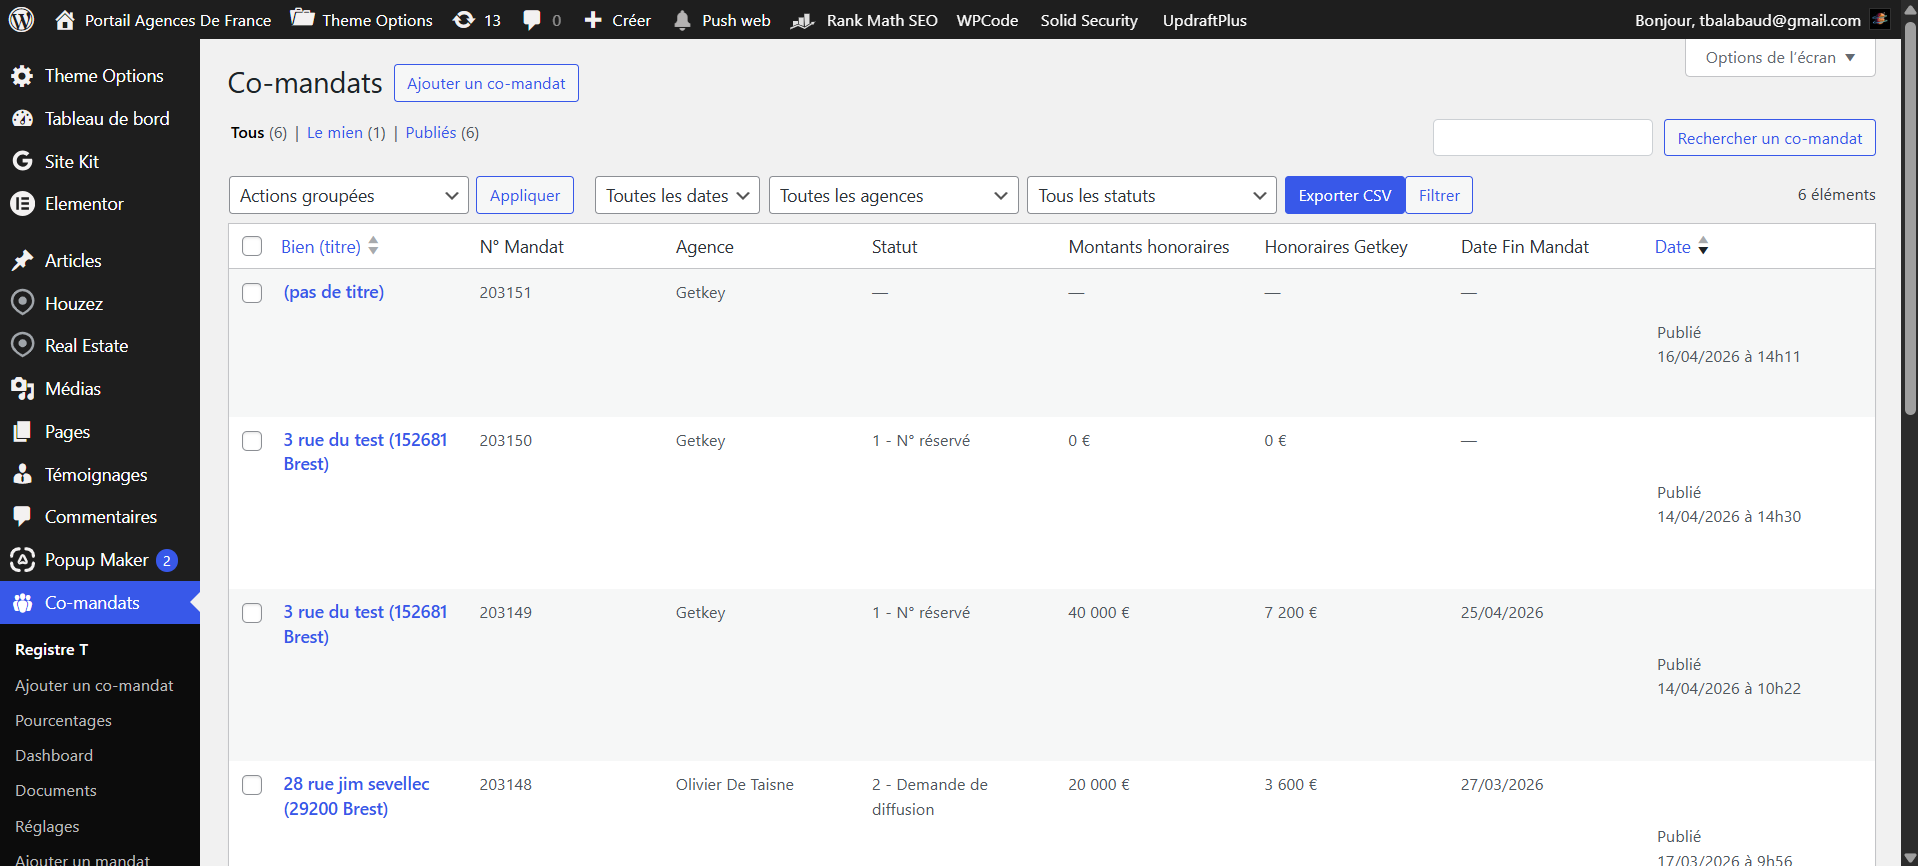
Task: Sort by Bien (titre) arrows icon
Action: [373, 246]
